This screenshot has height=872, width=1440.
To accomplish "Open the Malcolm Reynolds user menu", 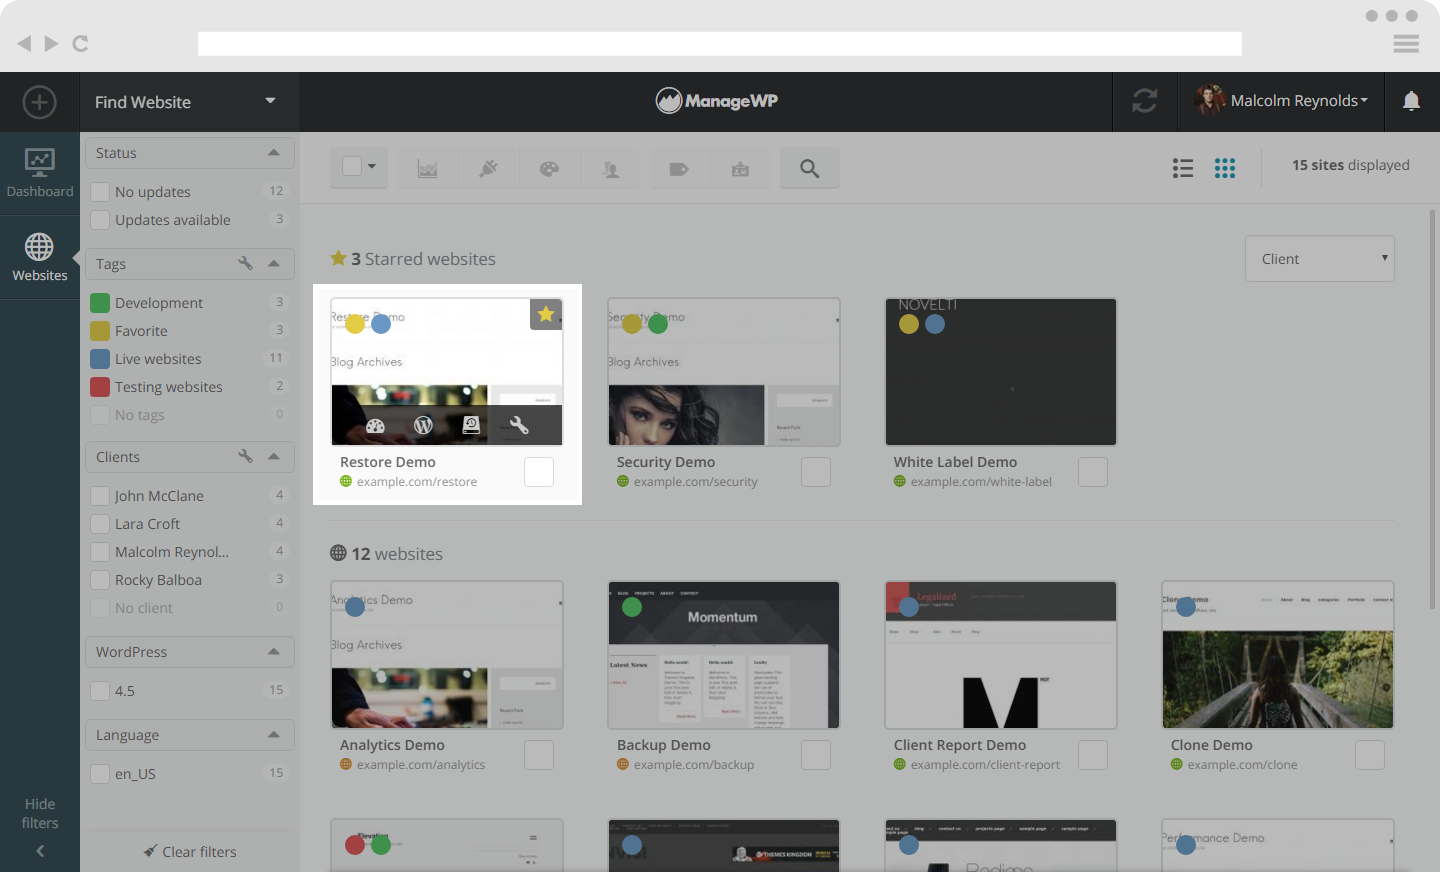I will 1281,101.
